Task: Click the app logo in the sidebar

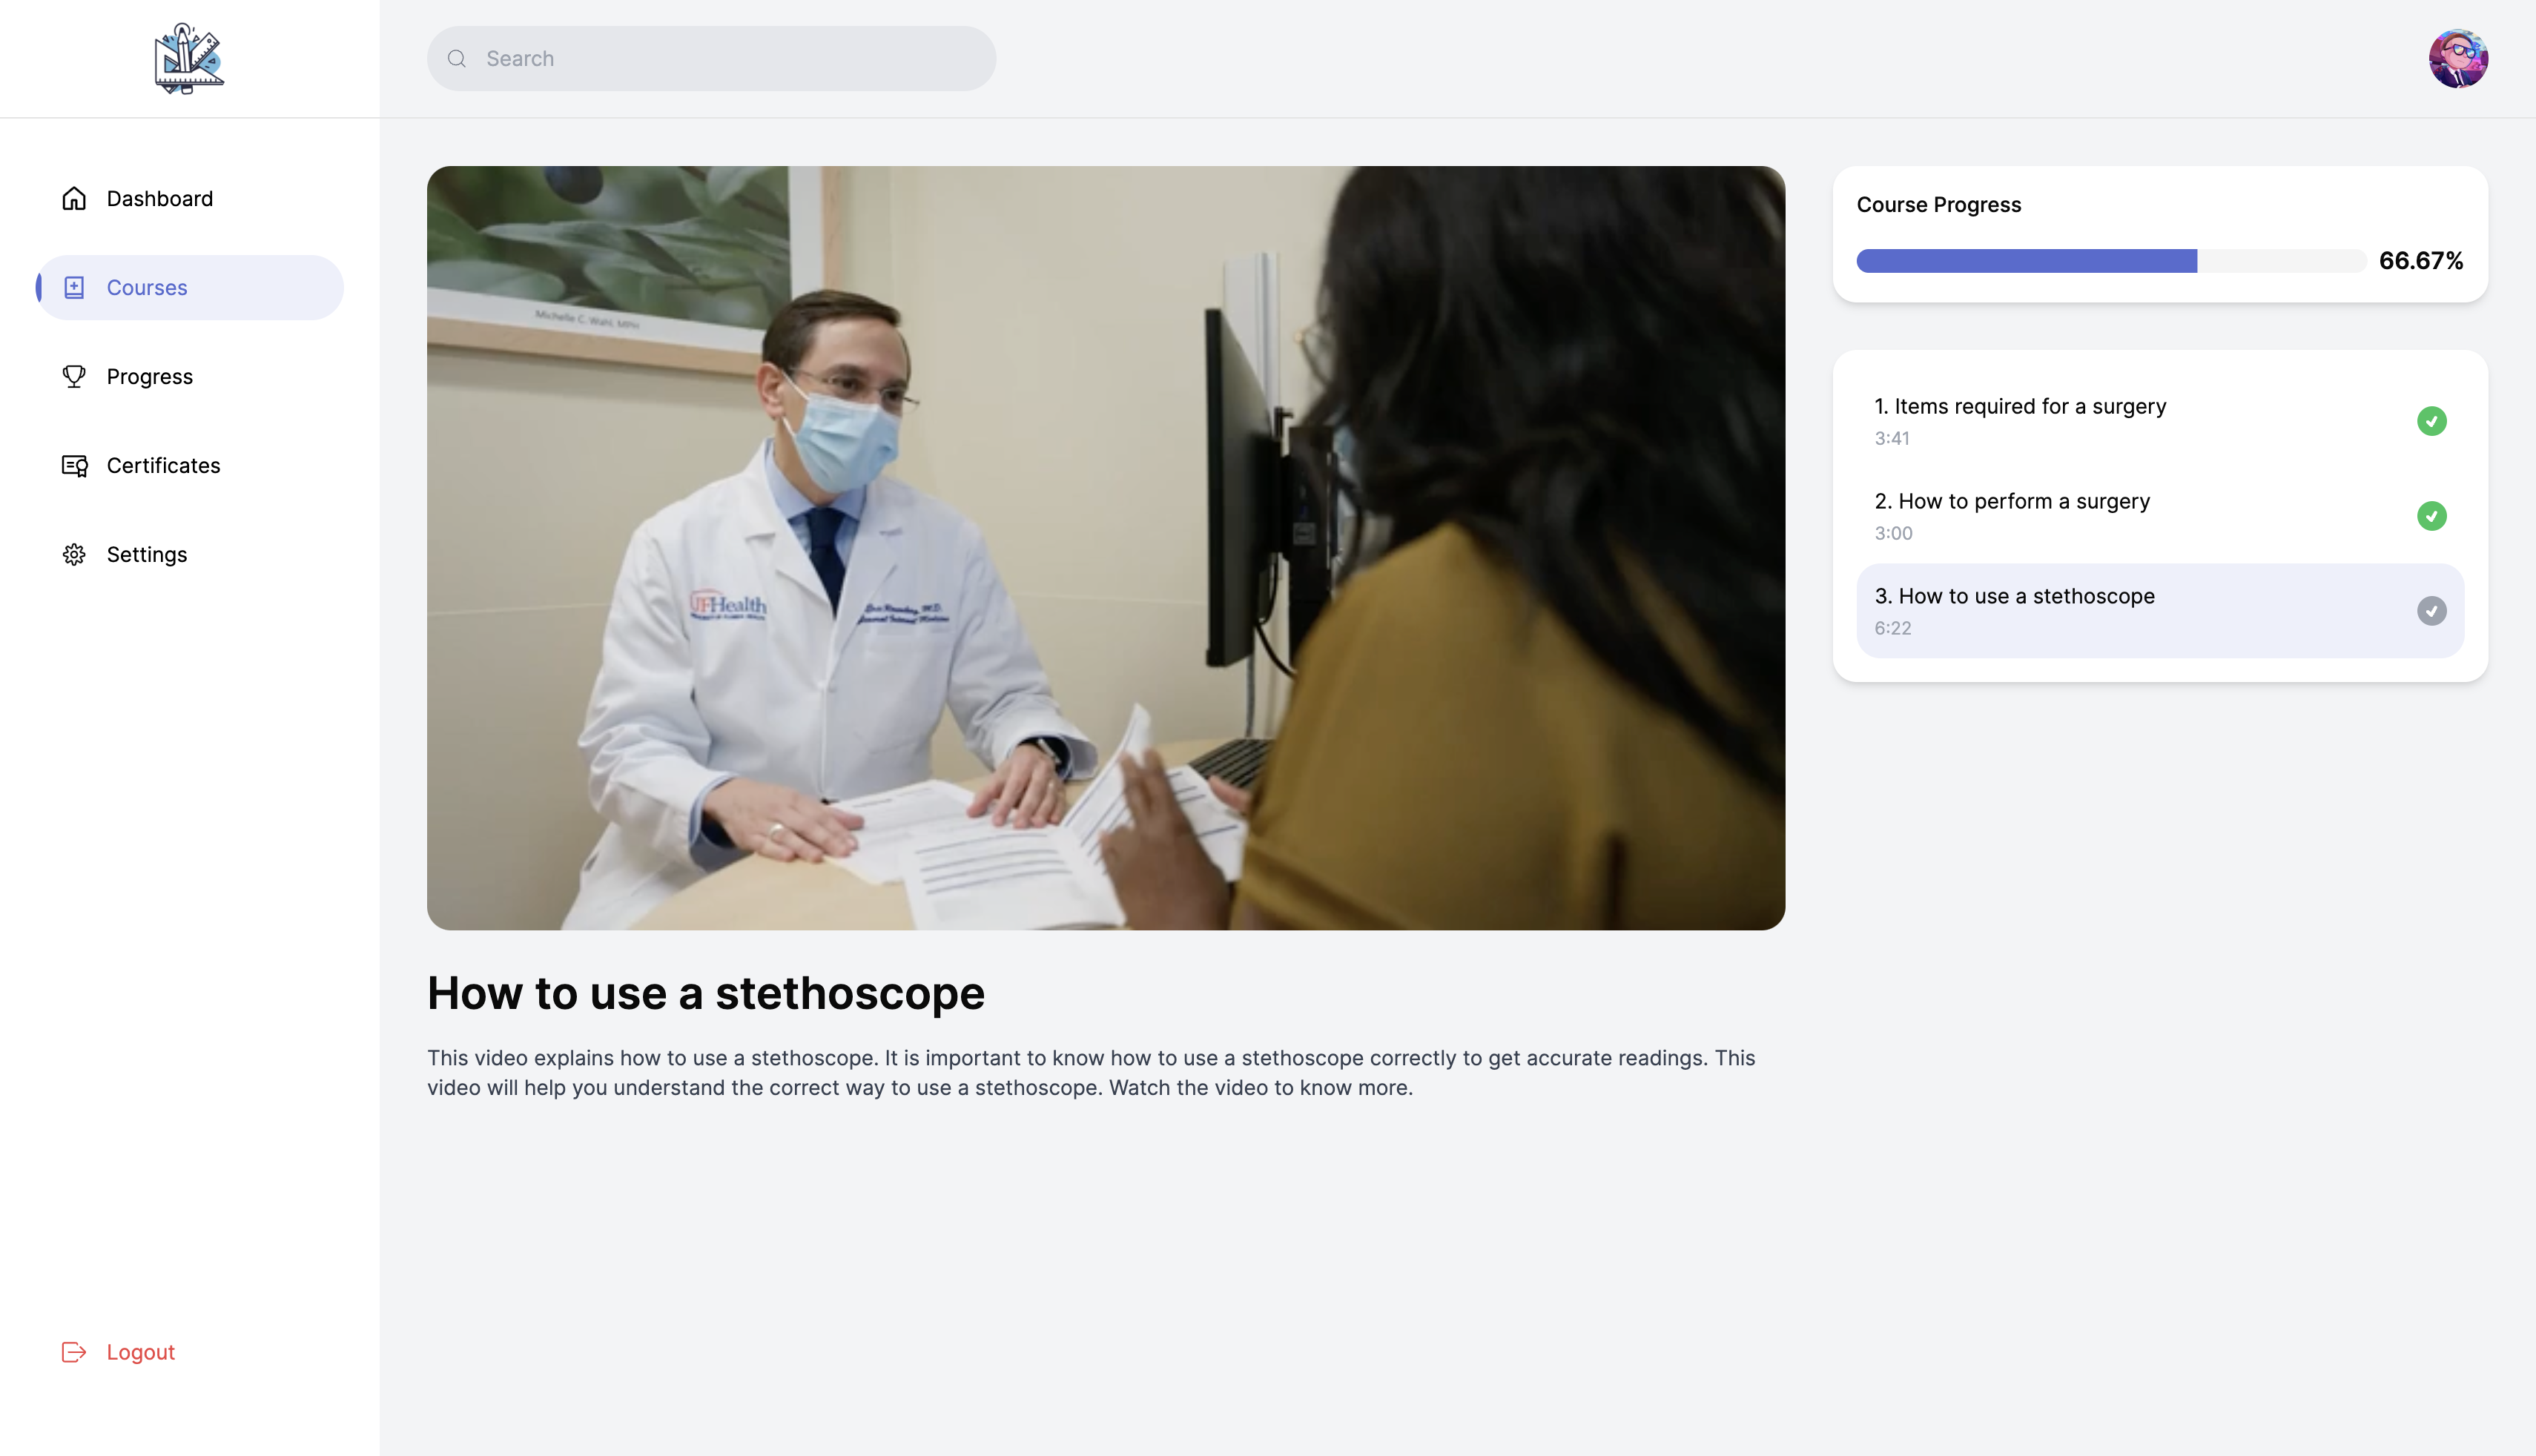Action: coord(189,59)
